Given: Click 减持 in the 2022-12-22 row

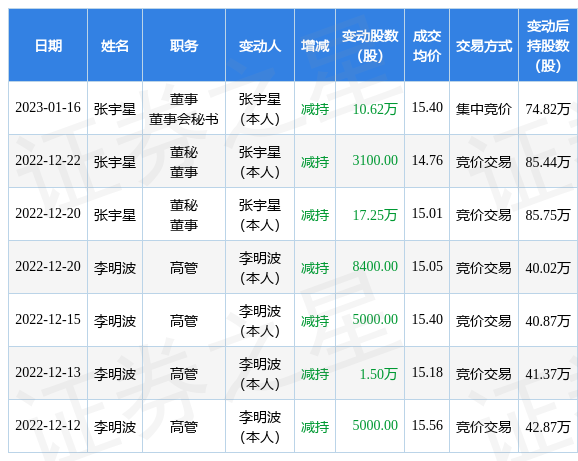Looking at the screenshot, I should click(315, 162).
